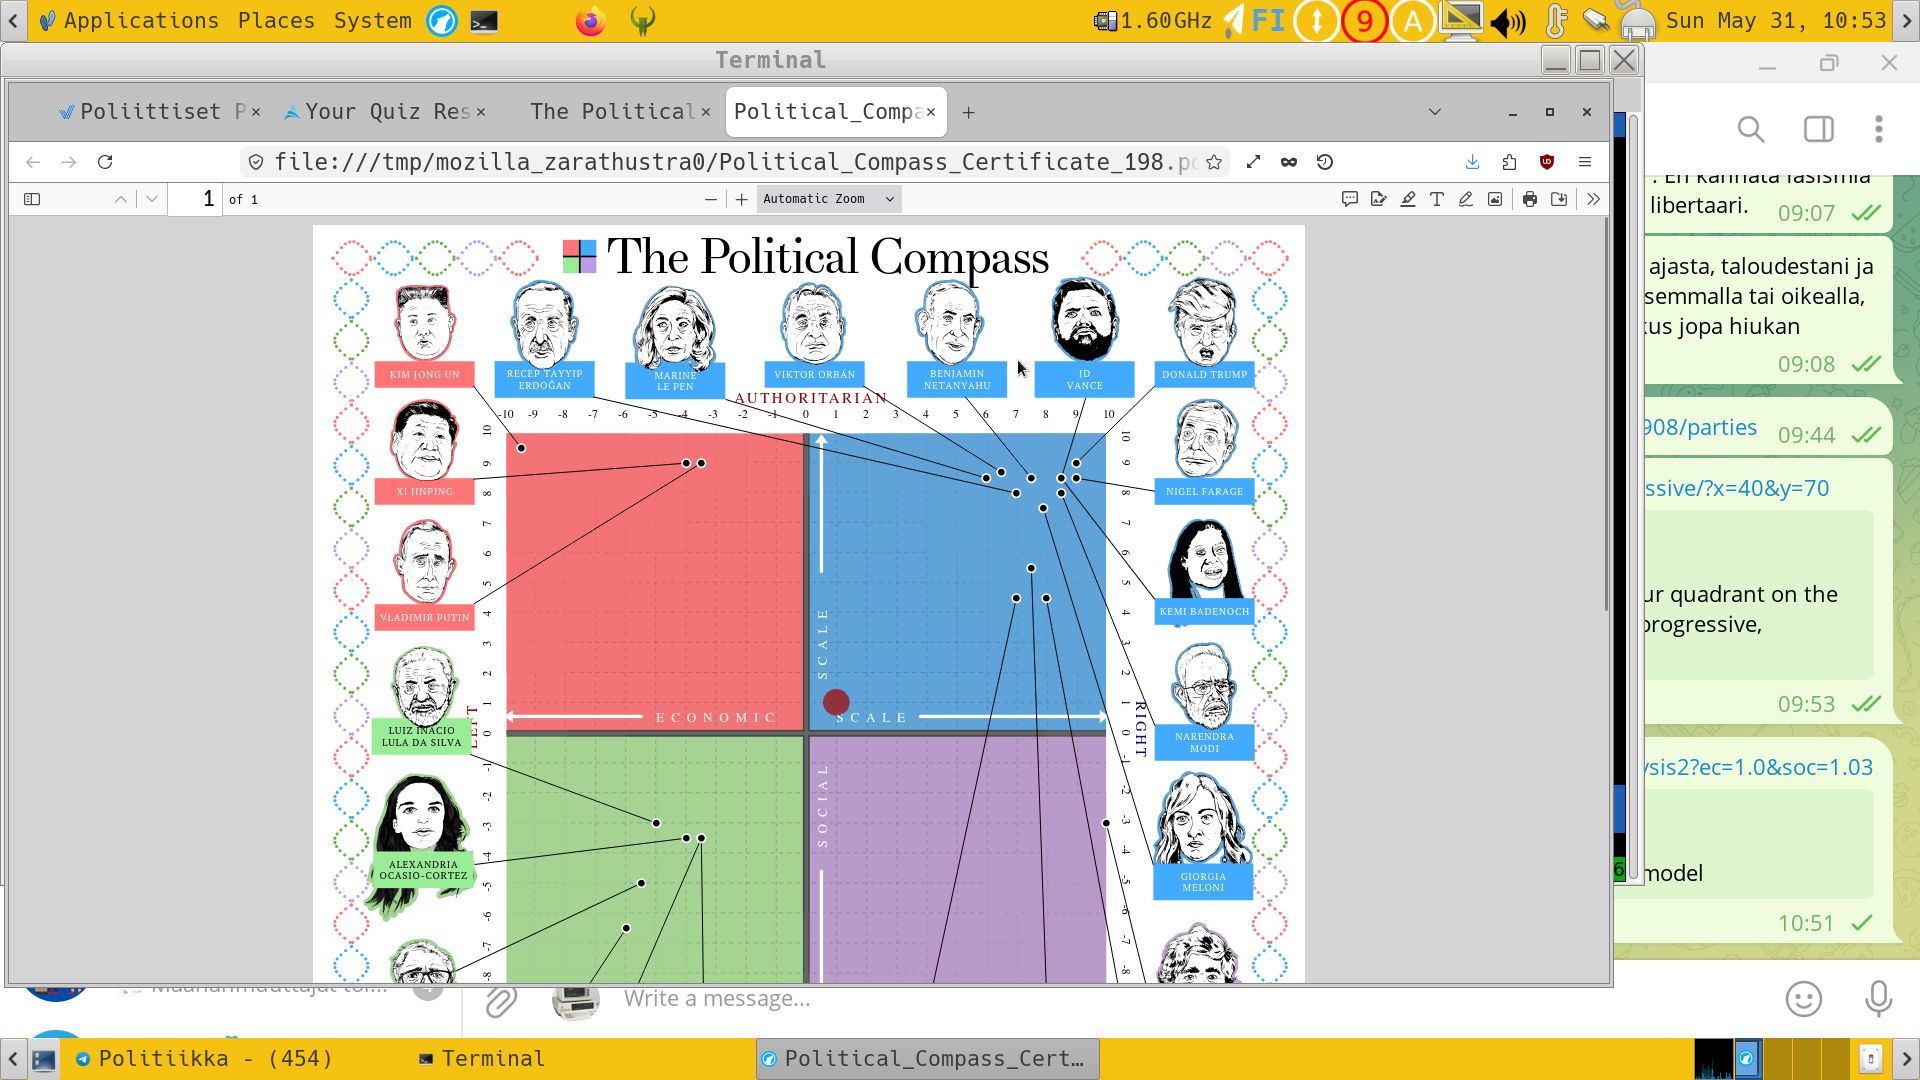The width and height of the screenshot is (1920, 1080).
Task: Go to next PDF page
Action: pyautogui.click(x=152, y=199)
